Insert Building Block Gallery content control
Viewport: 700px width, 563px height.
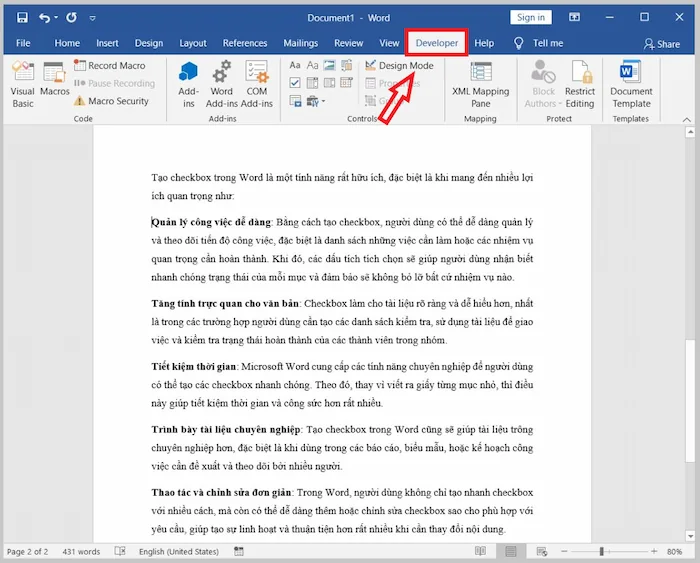click(347, 65)
